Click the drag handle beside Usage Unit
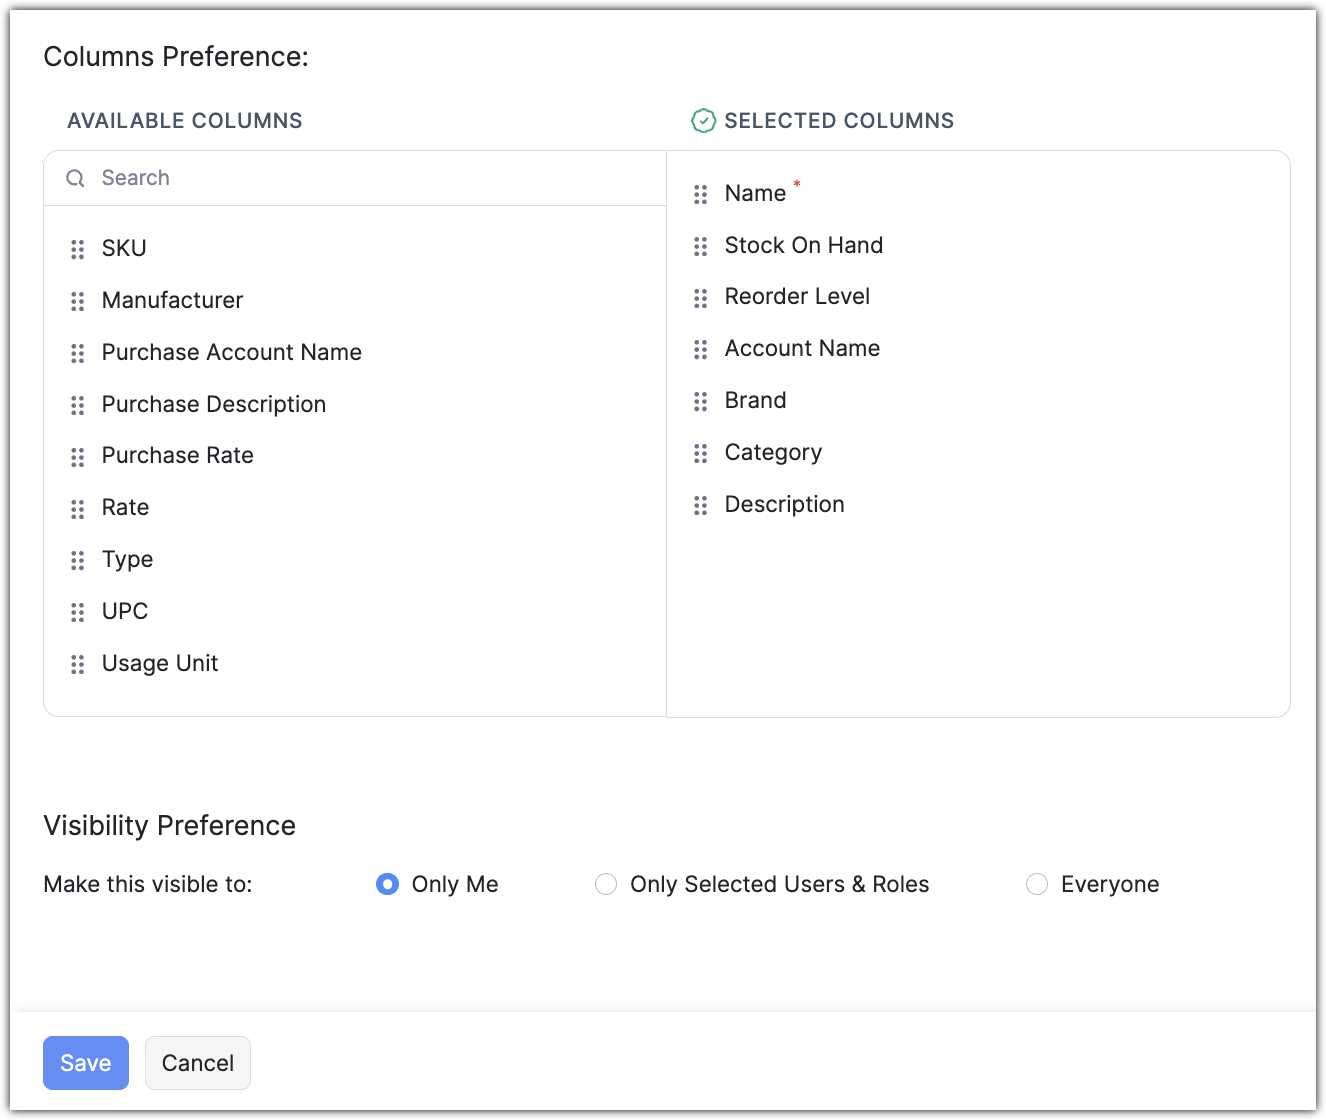 tap(77, 664)
